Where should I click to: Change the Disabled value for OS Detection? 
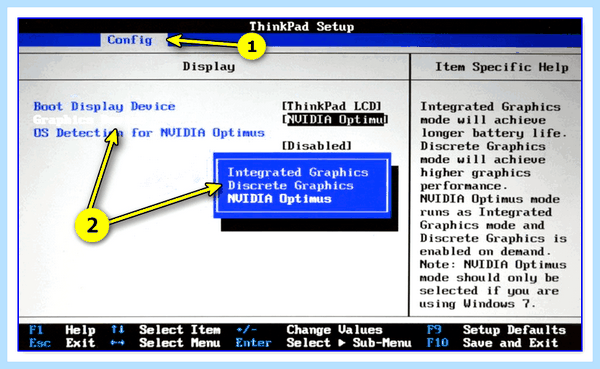[316, 146]
